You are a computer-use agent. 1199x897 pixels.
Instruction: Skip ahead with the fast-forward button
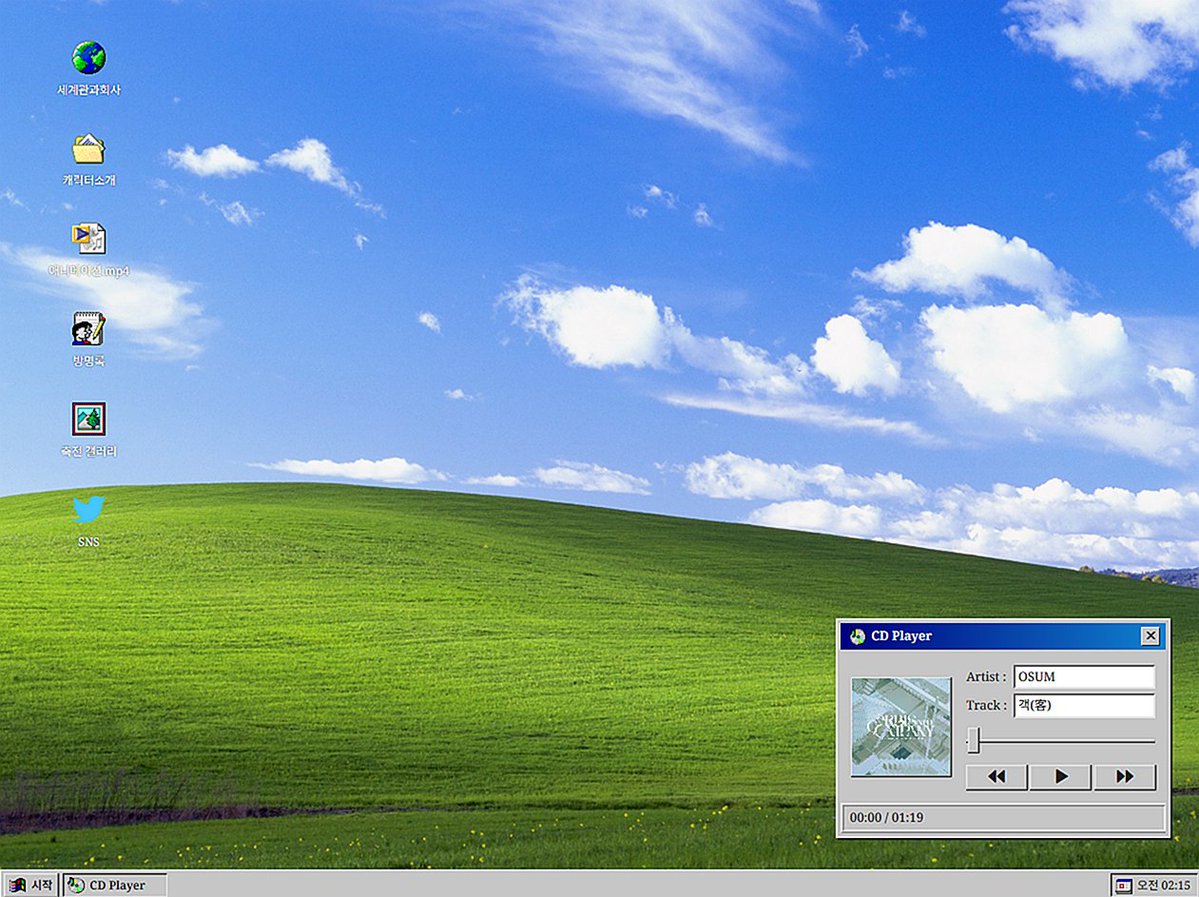click(x=1125, y=777)
